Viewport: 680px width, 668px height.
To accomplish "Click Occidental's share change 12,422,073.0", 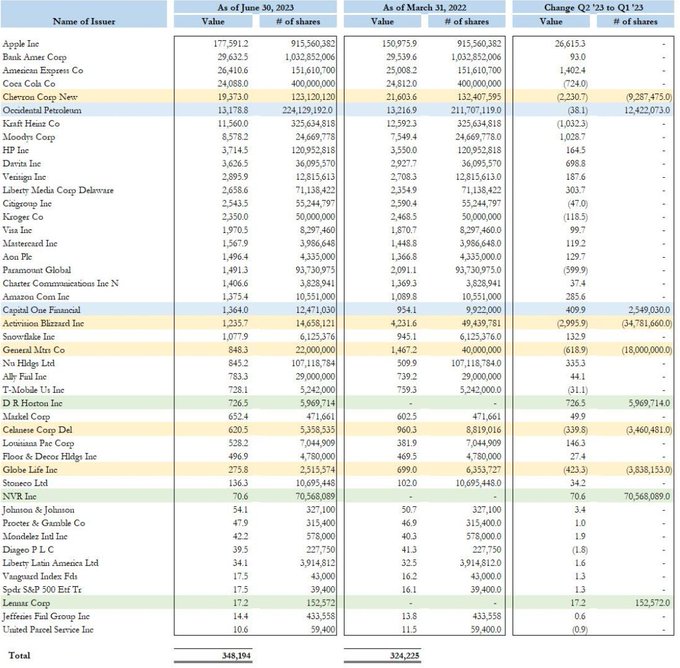I will [x=647, y=110].
